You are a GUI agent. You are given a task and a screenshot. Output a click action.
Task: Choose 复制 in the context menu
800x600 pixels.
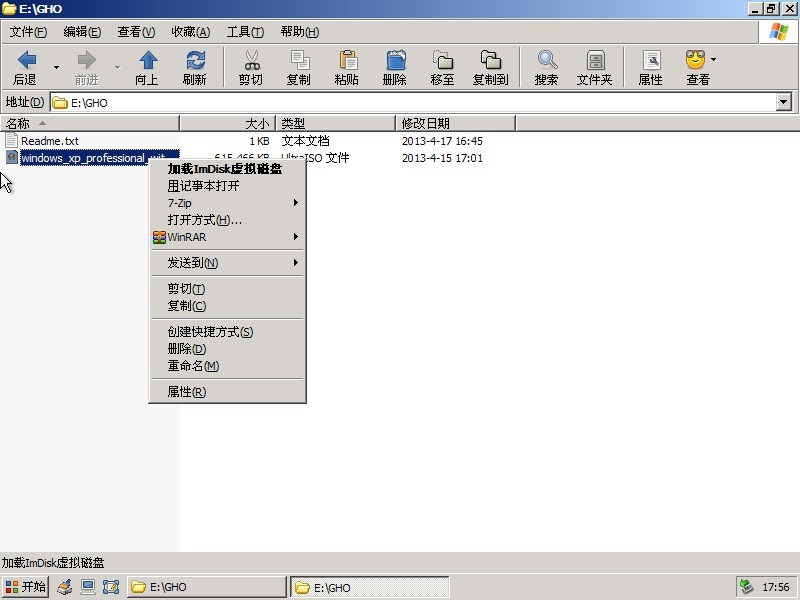(228, 306)
